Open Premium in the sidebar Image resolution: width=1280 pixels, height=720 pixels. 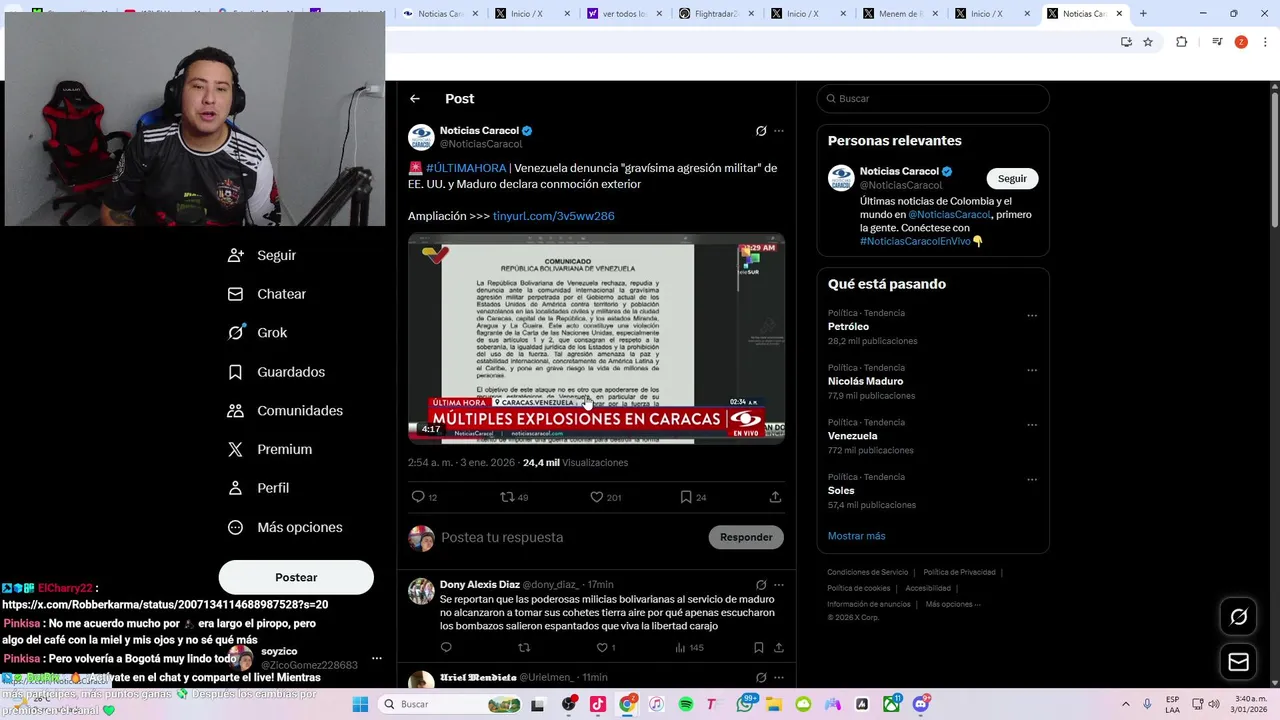point(270,450)
